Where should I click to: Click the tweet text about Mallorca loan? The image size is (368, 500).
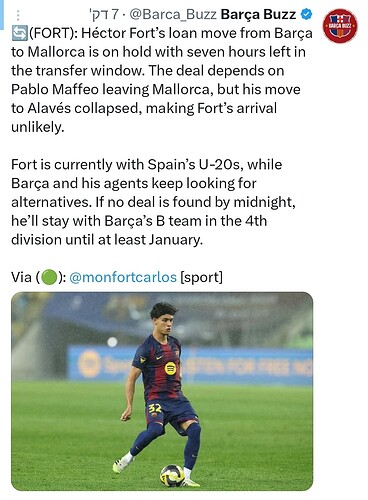tap(162, 80)
